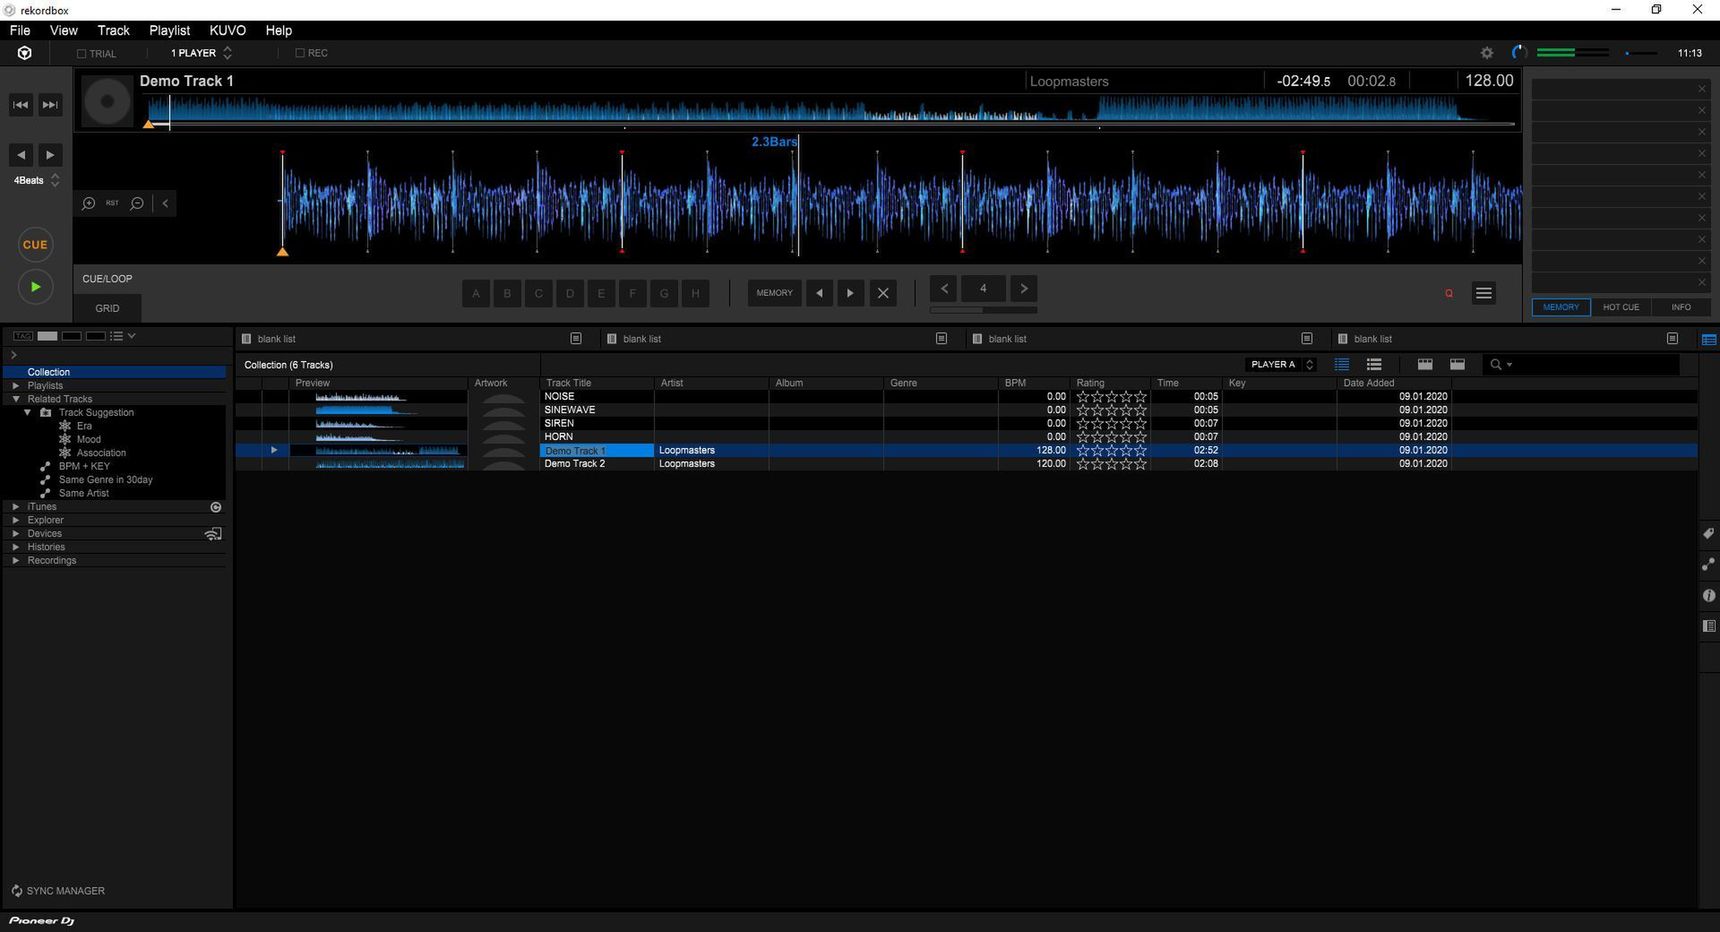Store a cue with the MEMORY button
Screen dimensions: 1720x932
coord(774,293)
